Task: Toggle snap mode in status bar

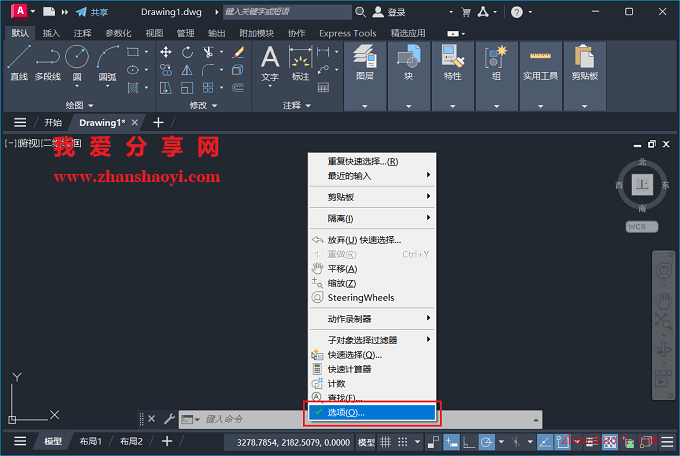Action: 403,442
